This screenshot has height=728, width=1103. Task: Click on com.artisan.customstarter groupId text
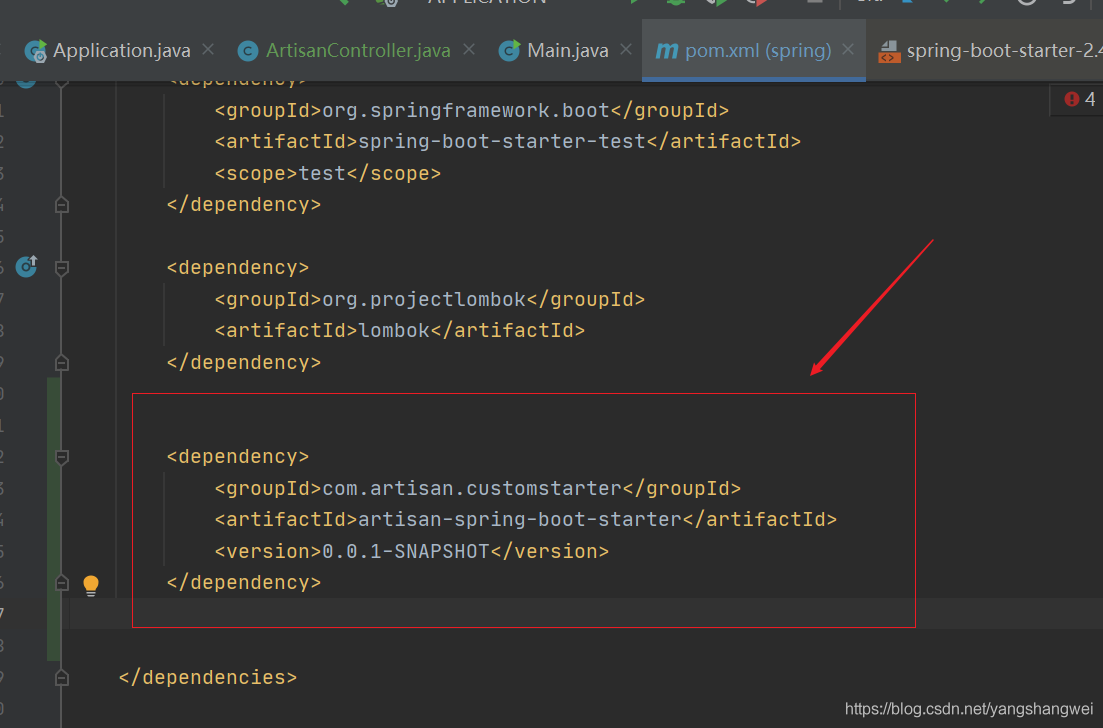(471, 489)
